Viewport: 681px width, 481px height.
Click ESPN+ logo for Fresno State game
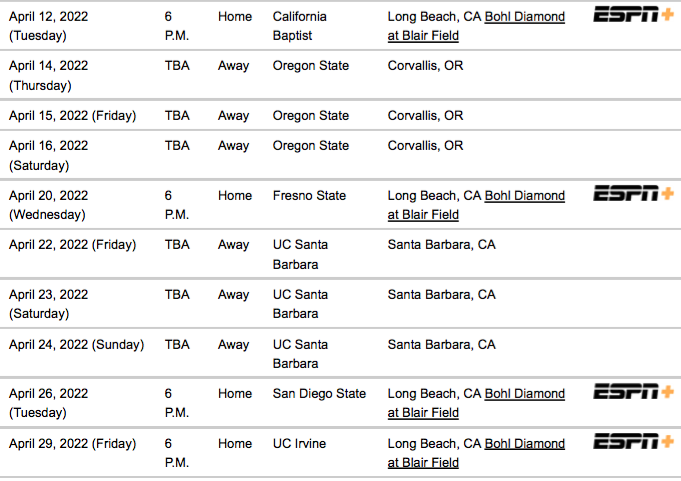click(634, 193)
